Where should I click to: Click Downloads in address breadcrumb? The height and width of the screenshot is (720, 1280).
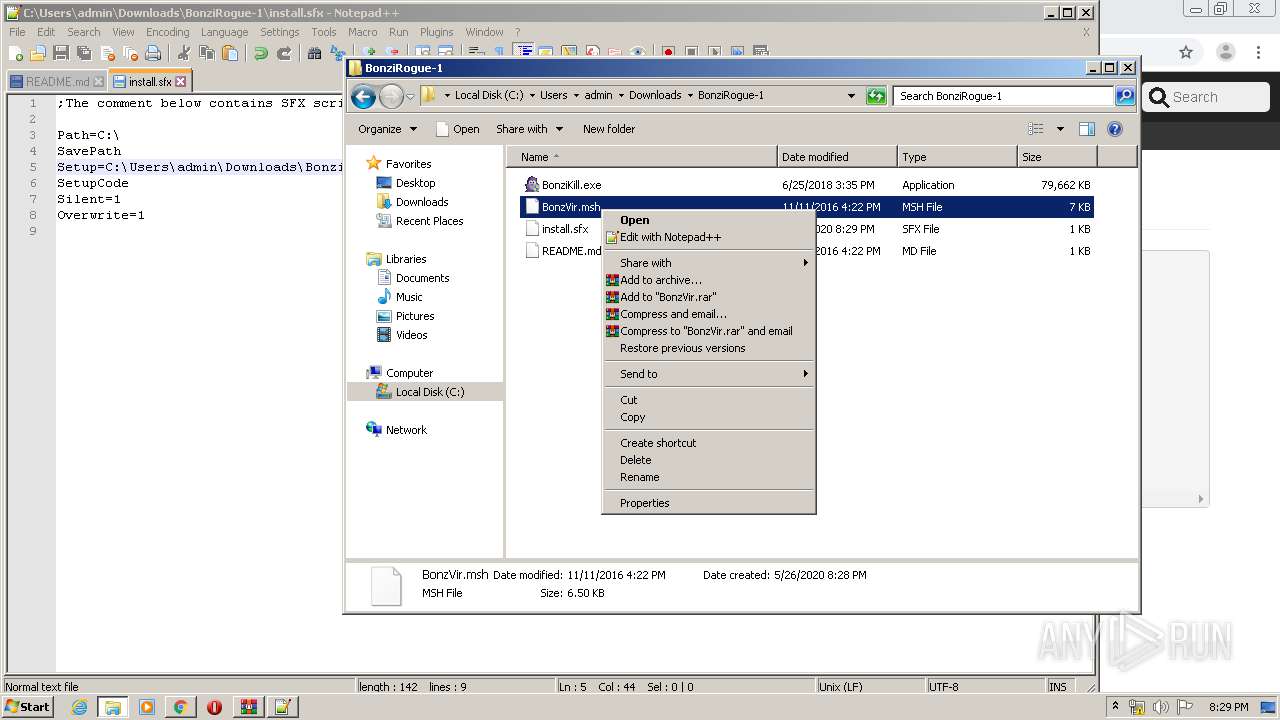coord(655,96)
